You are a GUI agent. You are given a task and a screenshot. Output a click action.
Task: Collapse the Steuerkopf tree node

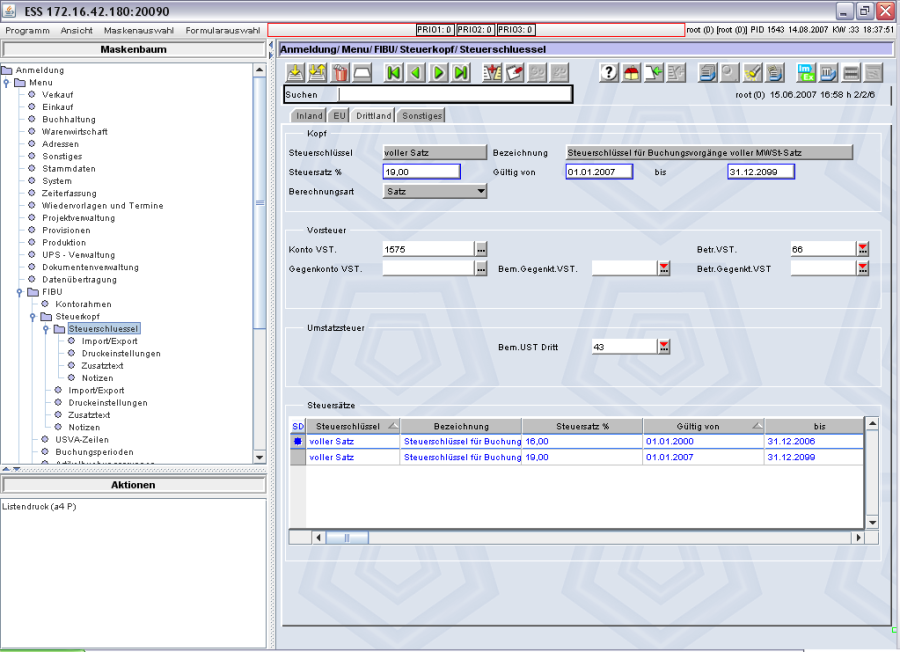tap(33, 317)
